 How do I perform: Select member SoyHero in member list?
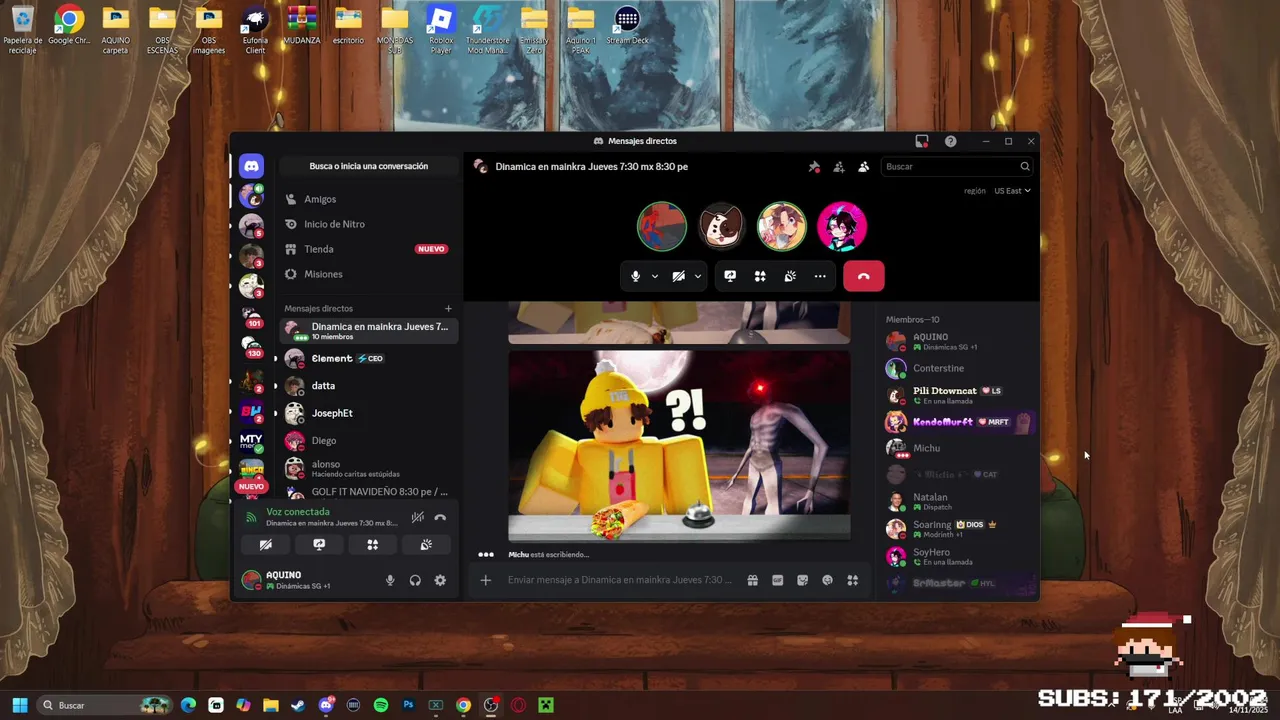tap(958, 556)
